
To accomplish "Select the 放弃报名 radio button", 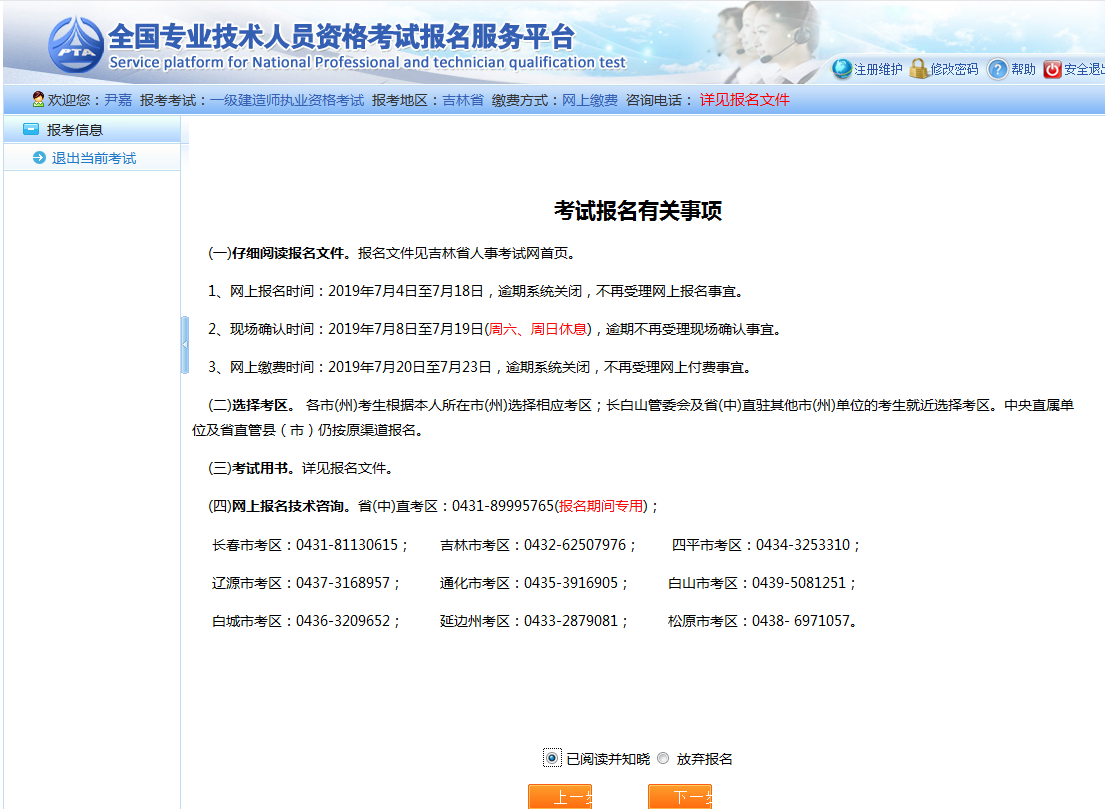I will [x=663, y=759].
